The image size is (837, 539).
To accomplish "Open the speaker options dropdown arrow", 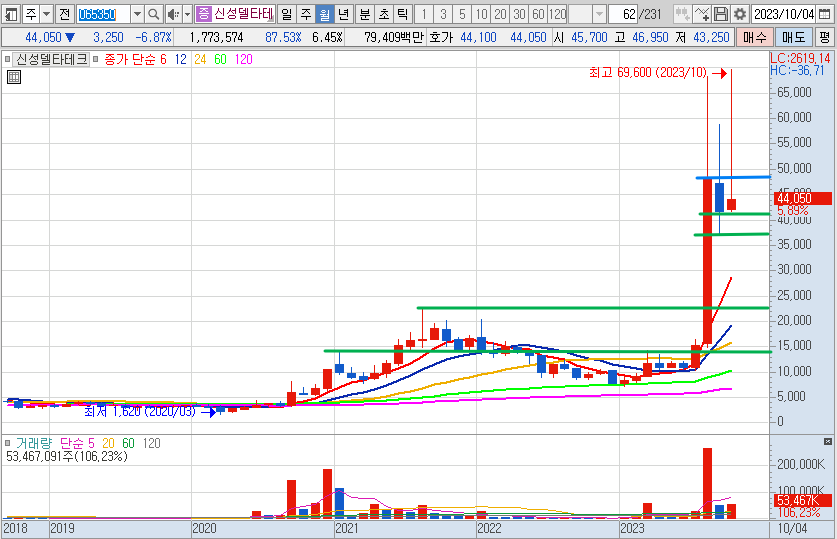I will [x=187, y=14].
